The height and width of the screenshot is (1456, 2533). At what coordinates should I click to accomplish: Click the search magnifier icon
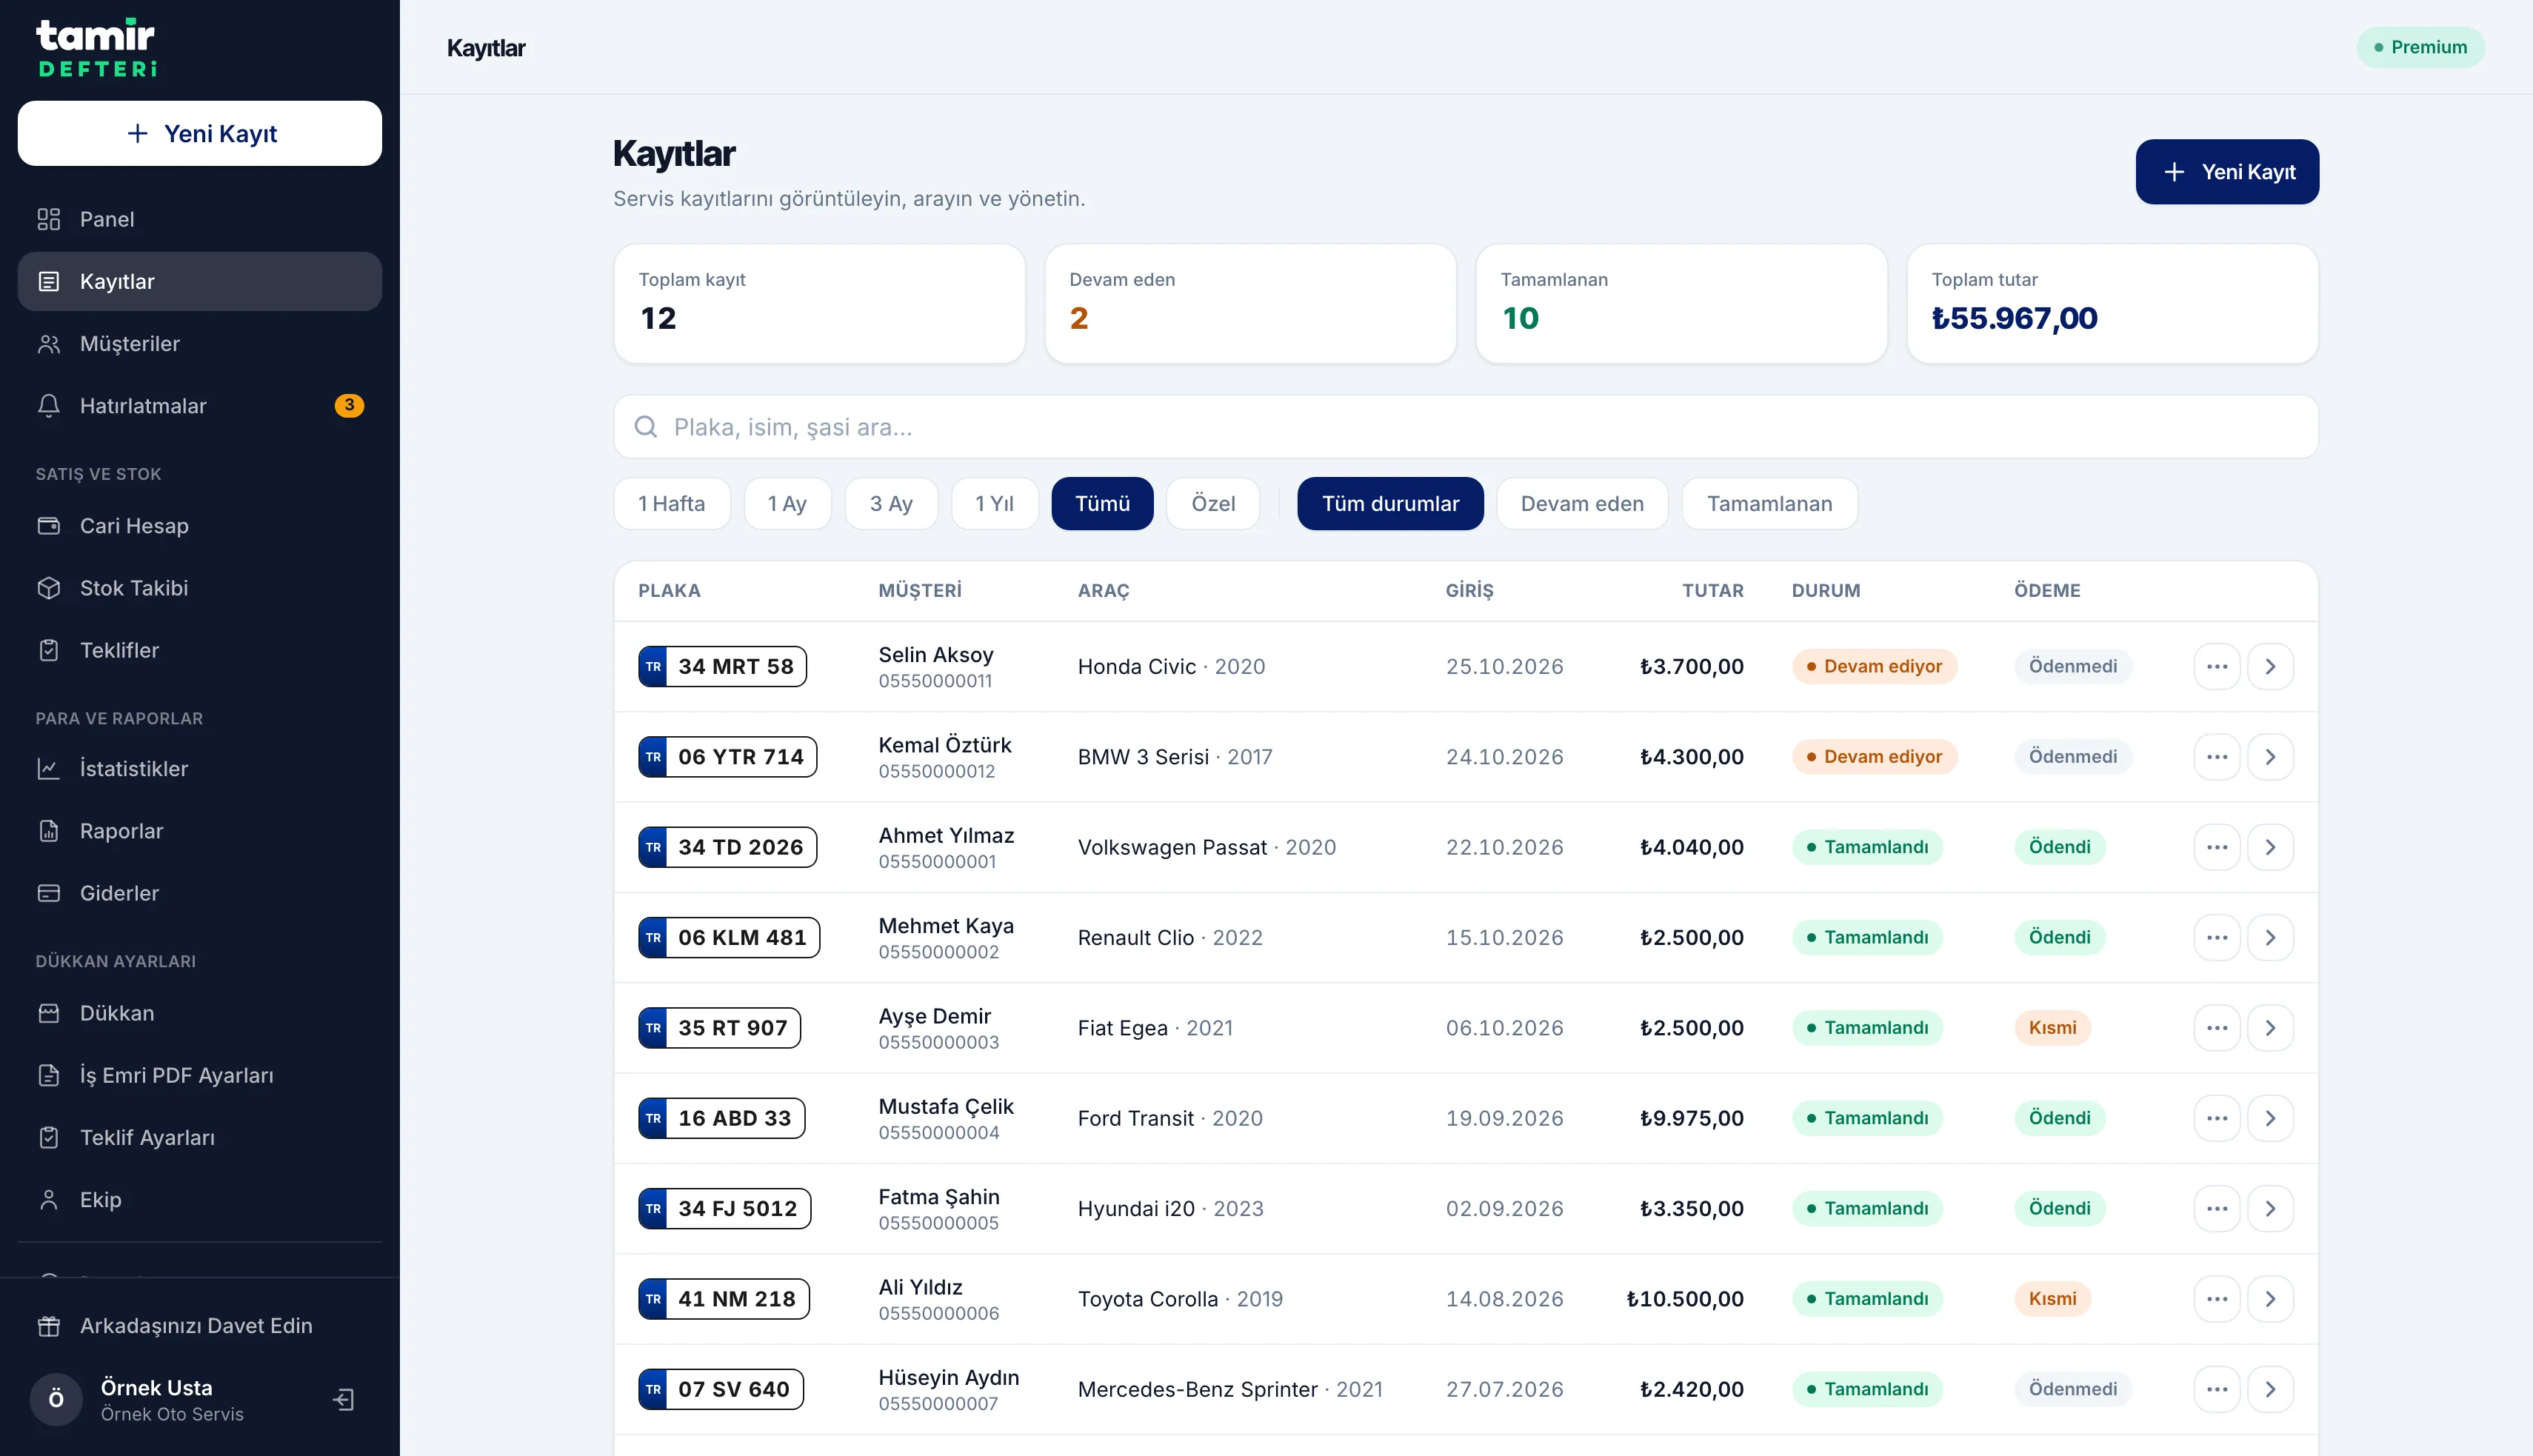tap(646, 427)
